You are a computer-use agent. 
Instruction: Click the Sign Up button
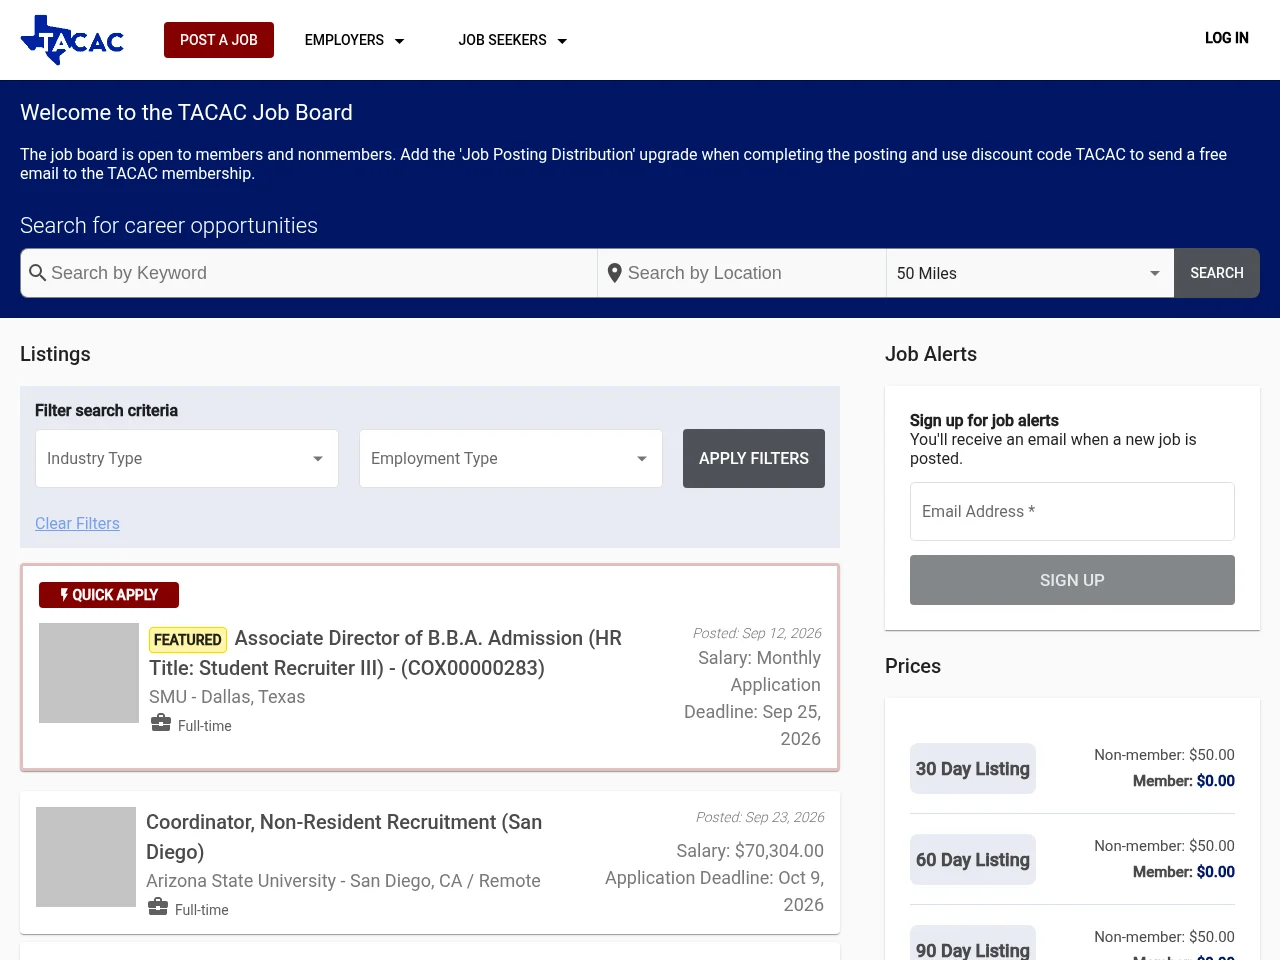pos(1072,580)
